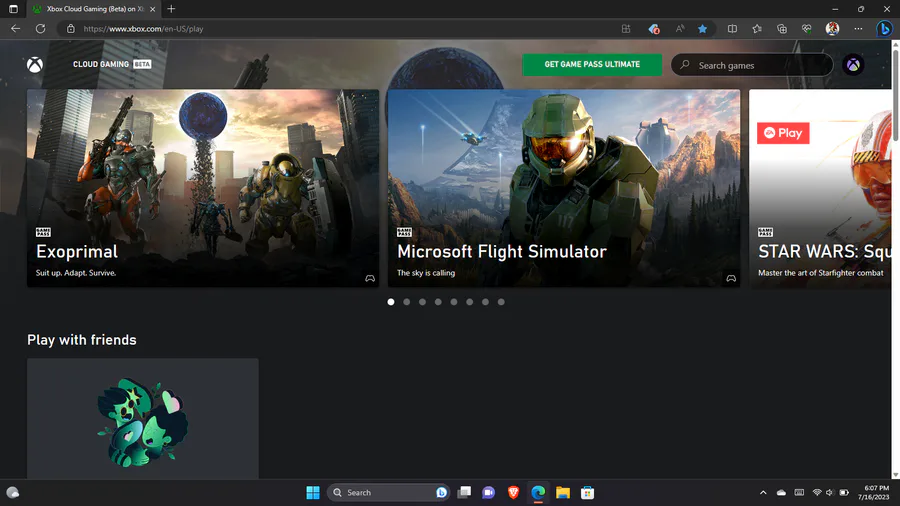Open Brave browser from the taskbar
Screen dimensions: 900x506
[x=514, y=492]
